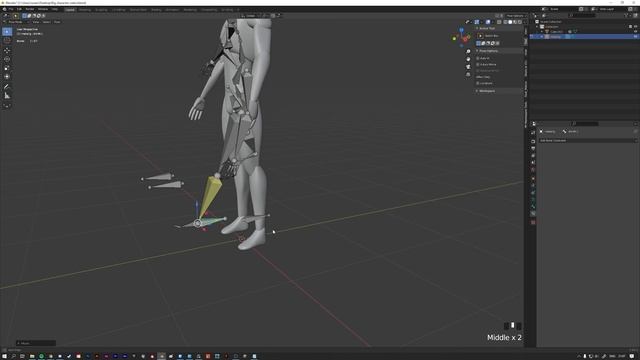Enable the Auto IK checkbox
This screenshot has height=360, width=640.
click(x=478, y=58)
